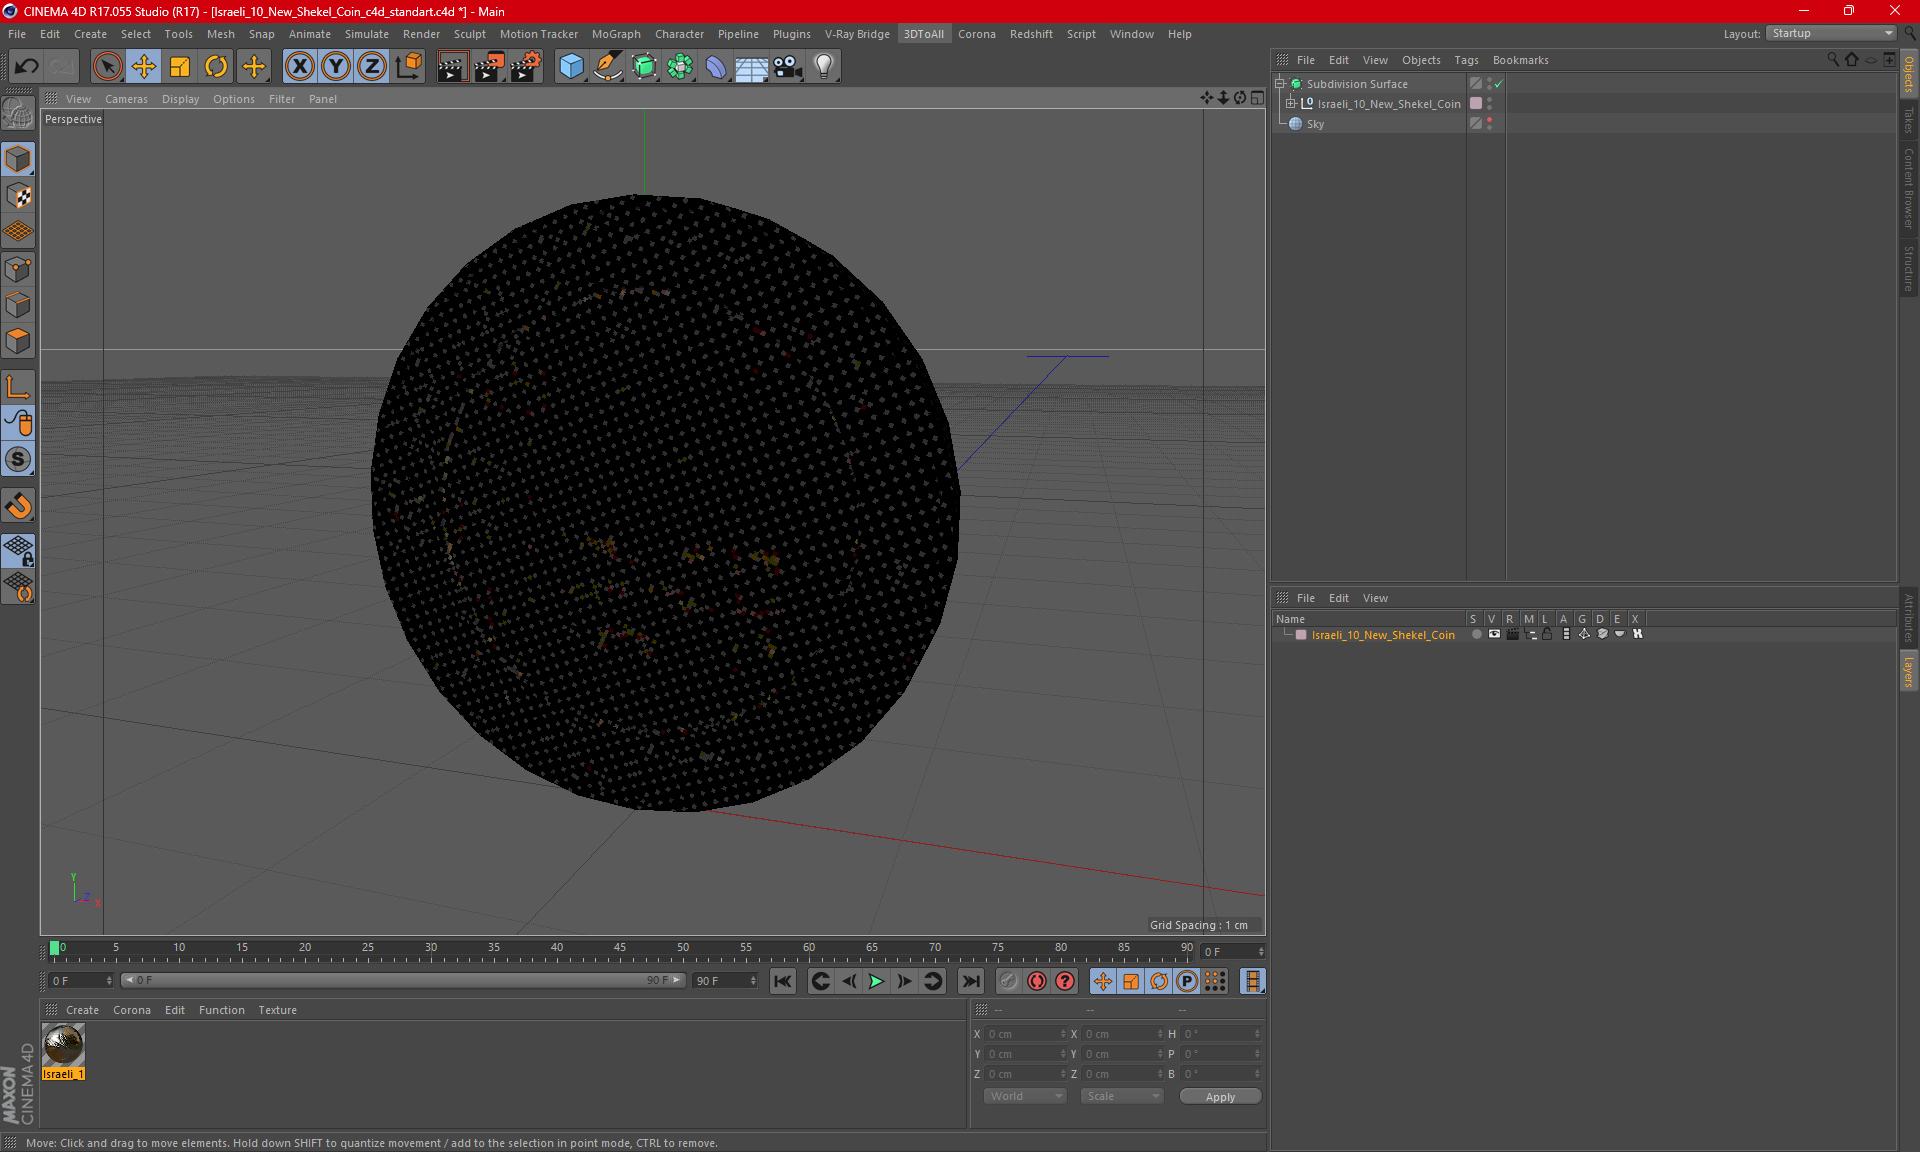Toggle Z axis lock
Screen dimensions: 1920x1152
coord(372,67)
